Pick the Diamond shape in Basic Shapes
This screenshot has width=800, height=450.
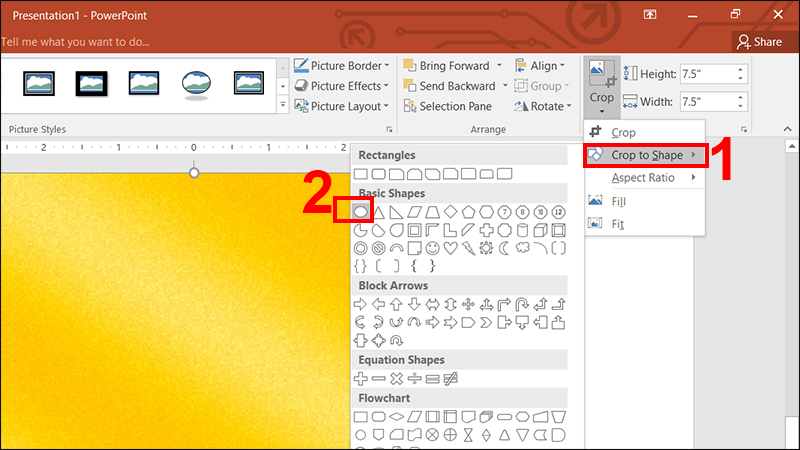(x=451, y=211)
